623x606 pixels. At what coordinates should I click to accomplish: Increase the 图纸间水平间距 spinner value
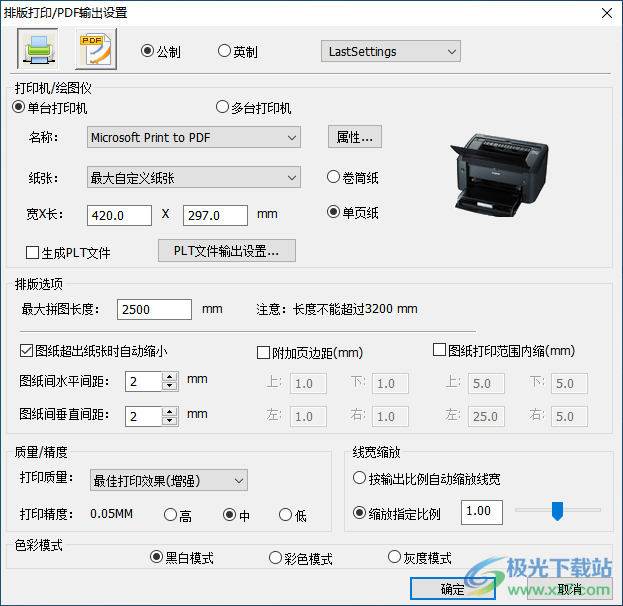[x=169, y=377]
